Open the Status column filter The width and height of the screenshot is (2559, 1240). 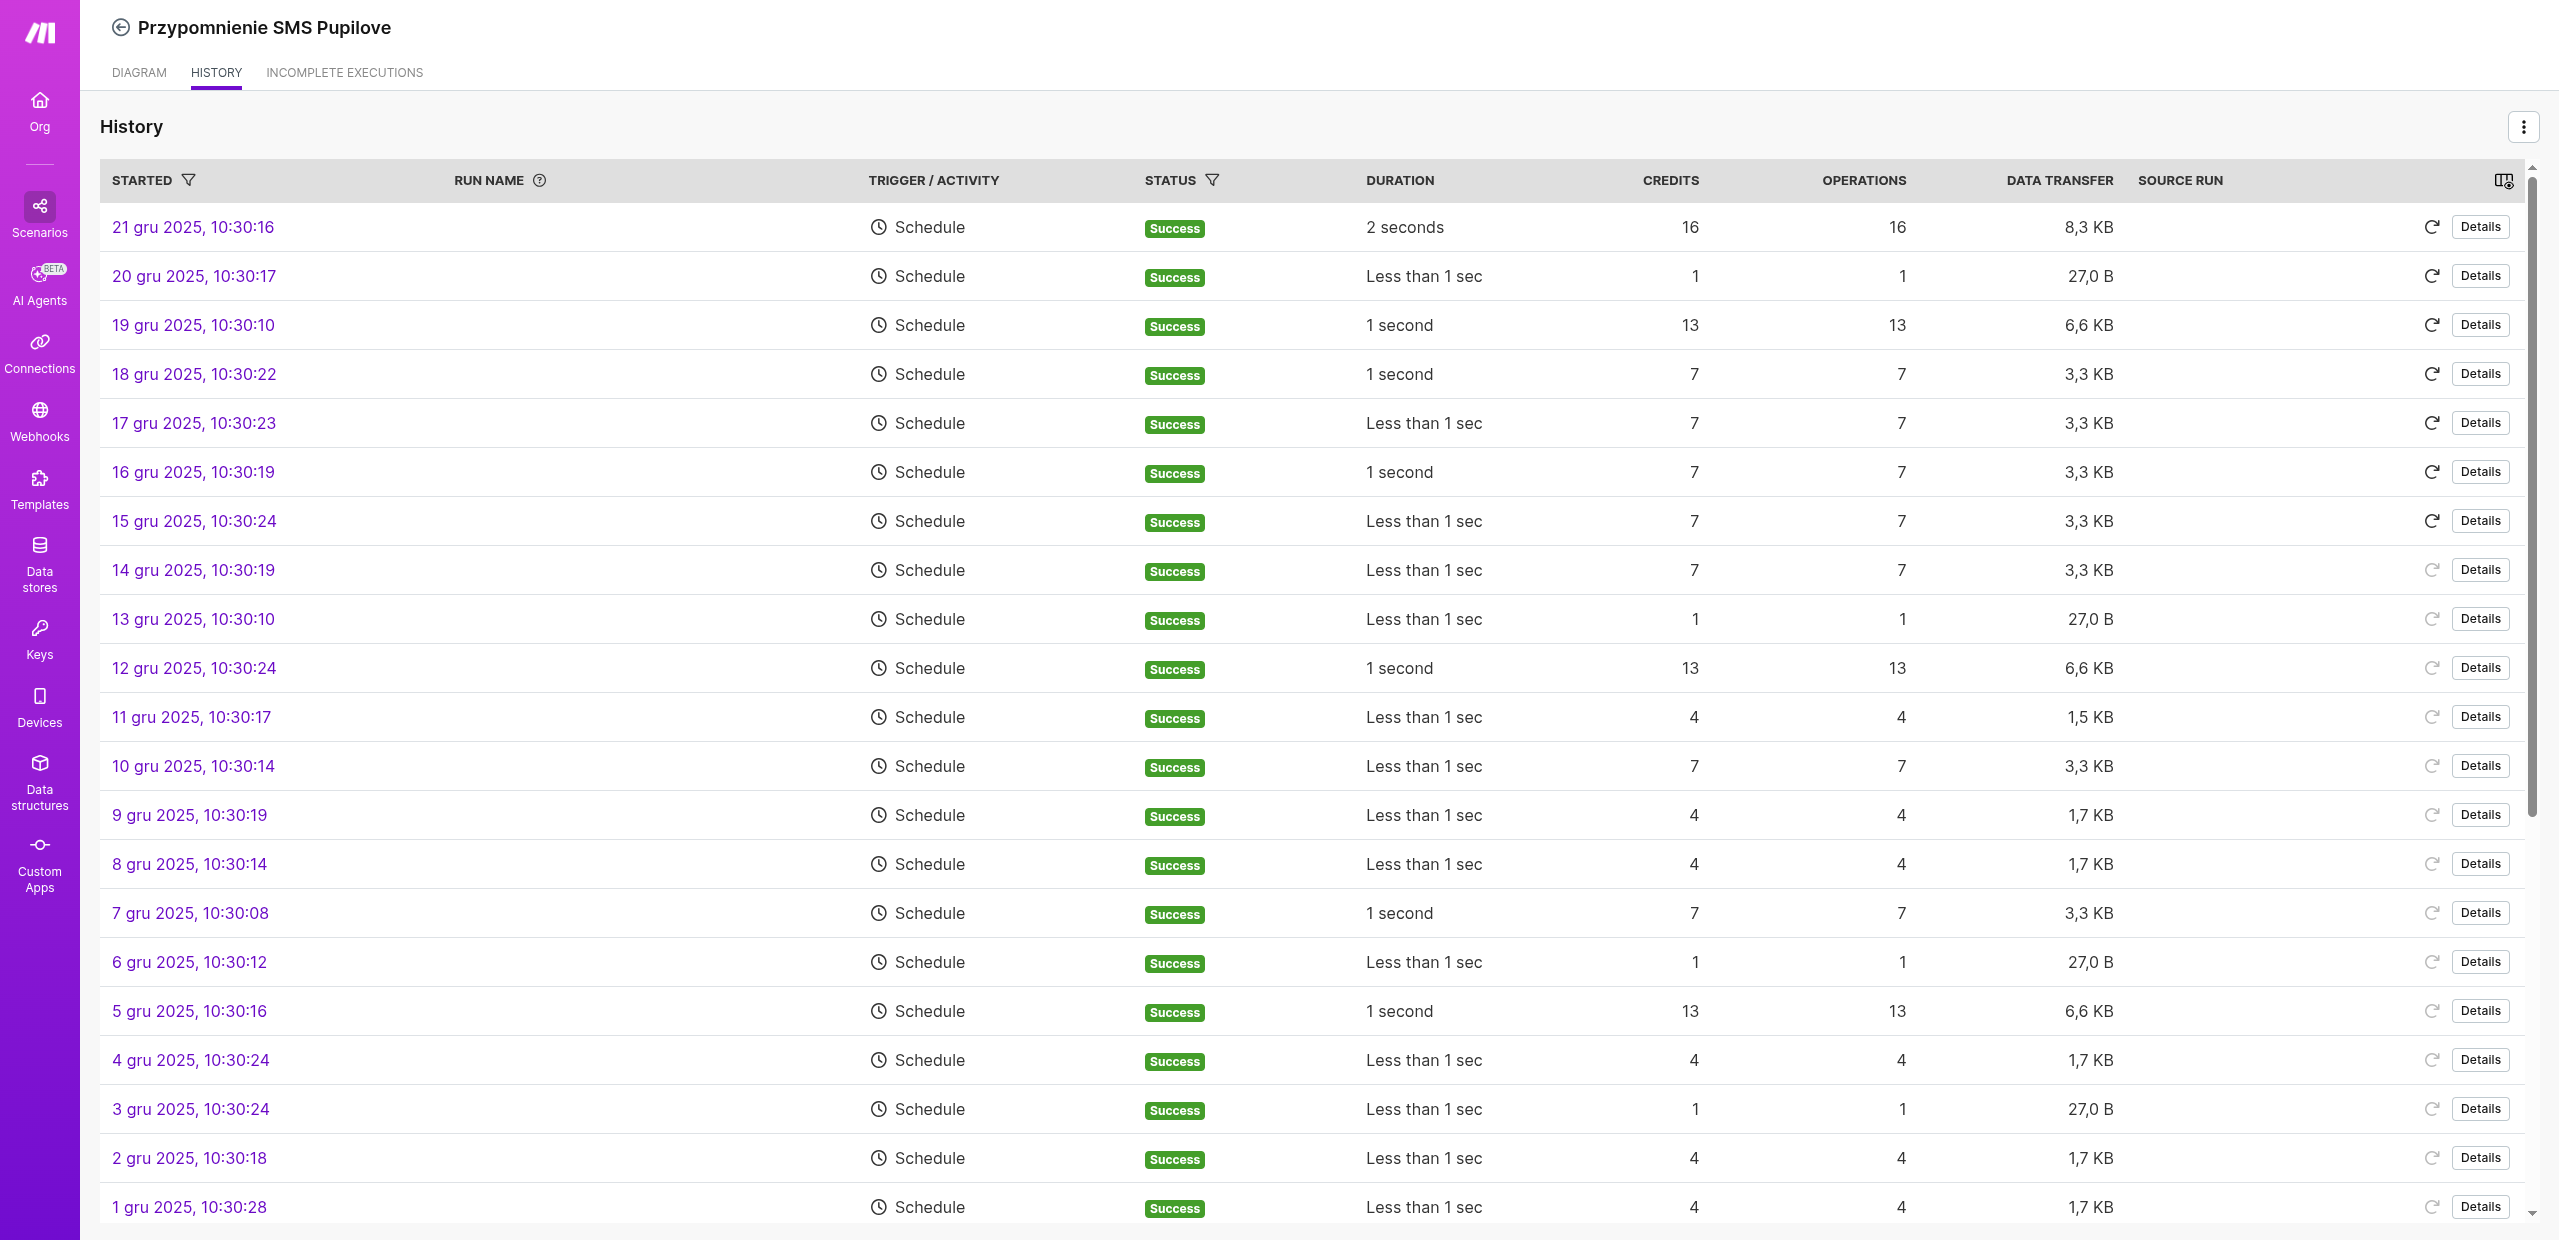pos(1212,181)
